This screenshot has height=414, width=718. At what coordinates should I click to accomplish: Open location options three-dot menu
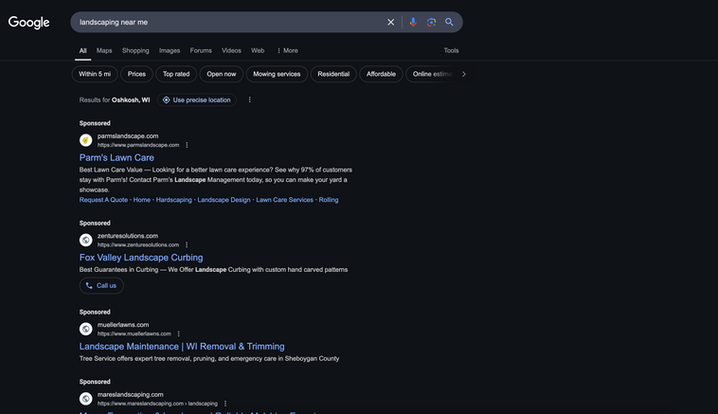(250, 100)
